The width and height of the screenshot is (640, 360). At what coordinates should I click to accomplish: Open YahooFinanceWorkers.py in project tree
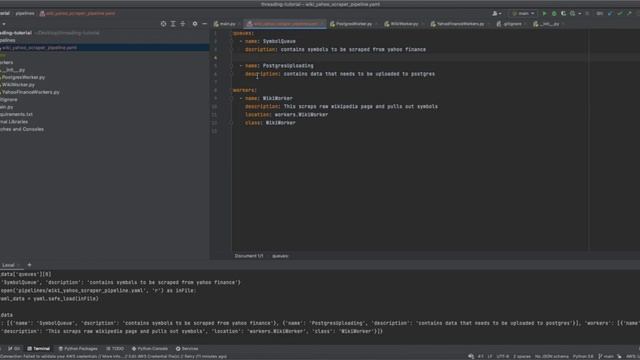(x=31, y=92)
